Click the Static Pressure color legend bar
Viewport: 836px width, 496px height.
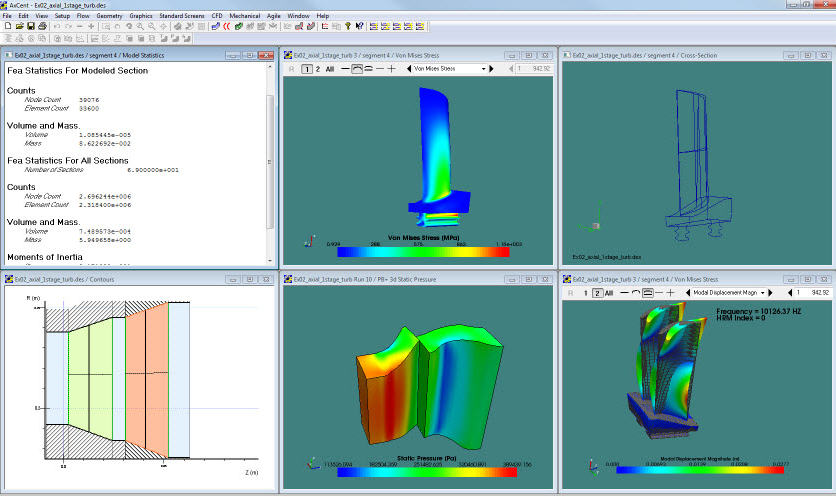(x=427, y=472)
